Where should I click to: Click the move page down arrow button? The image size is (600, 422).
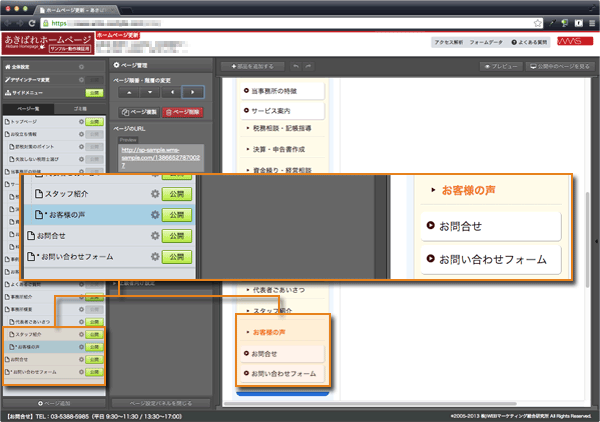point(150,92)
